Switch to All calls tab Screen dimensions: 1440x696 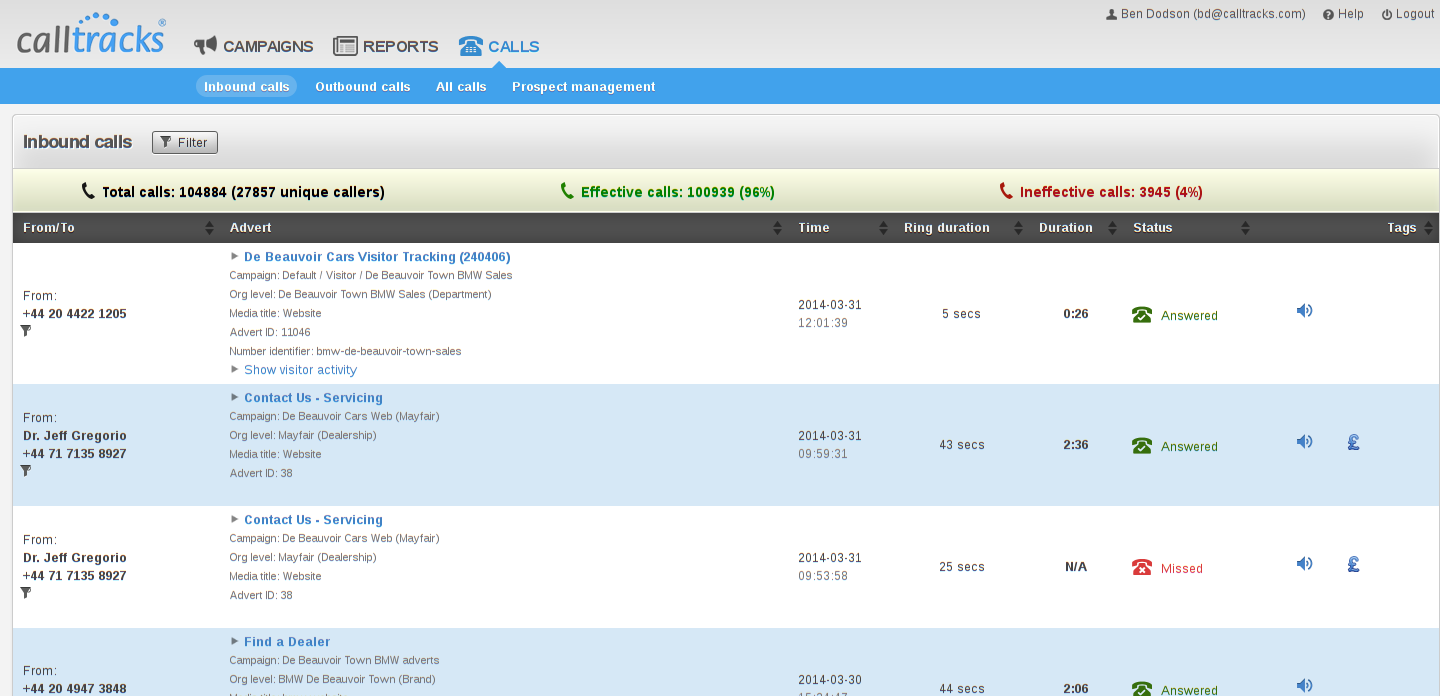[461, 87]
